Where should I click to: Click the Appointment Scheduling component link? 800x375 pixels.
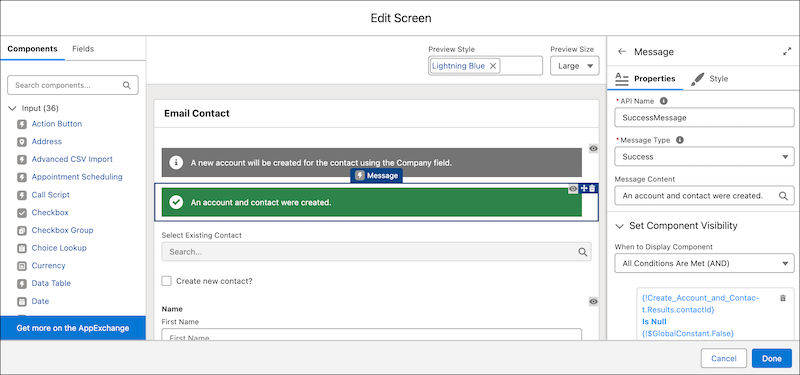[77, 177]
